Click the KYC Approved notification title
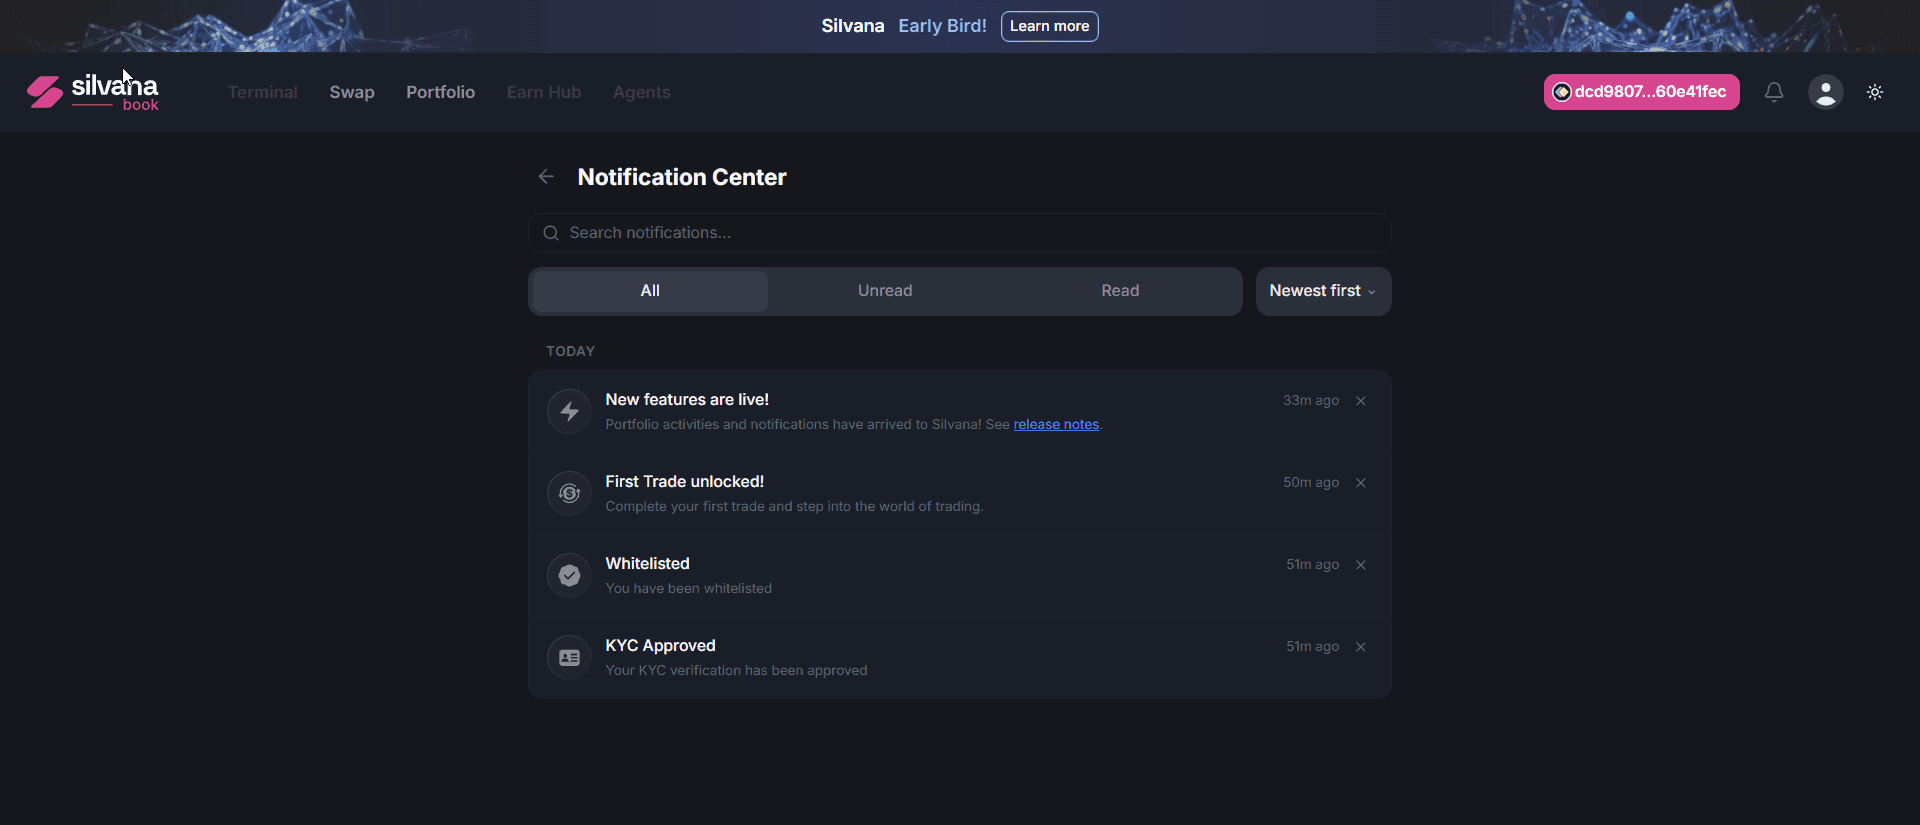This screenshot has height=825, width=1920. click(x=661, y=646)
